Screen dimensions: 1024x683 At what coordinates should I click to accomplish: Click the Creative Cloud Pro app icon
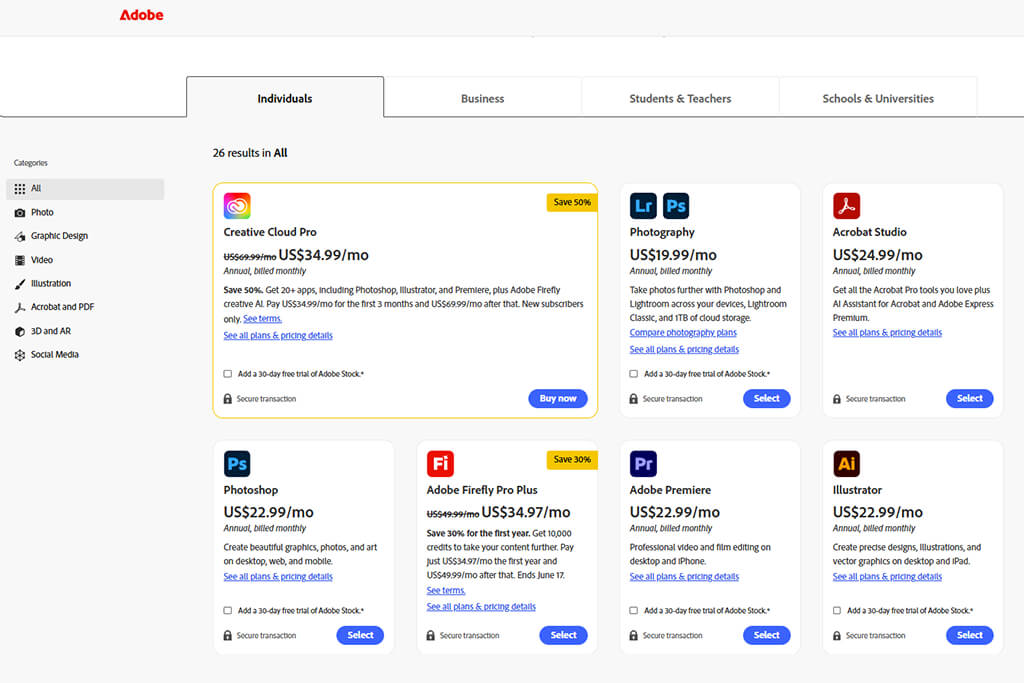click(237, 206)
